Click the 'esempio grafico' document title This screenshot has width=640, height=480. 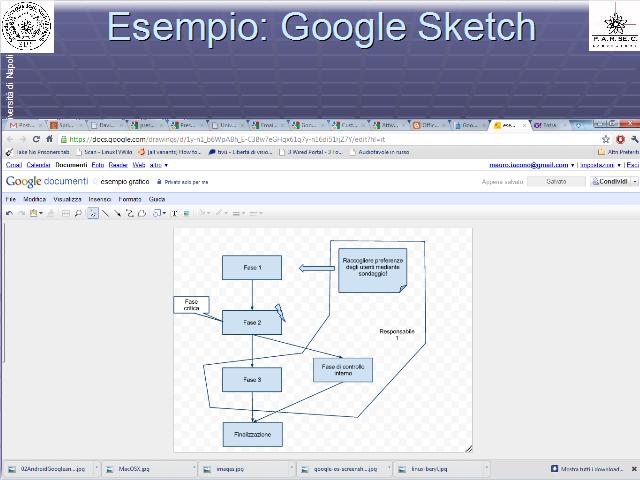click(125, 182)
